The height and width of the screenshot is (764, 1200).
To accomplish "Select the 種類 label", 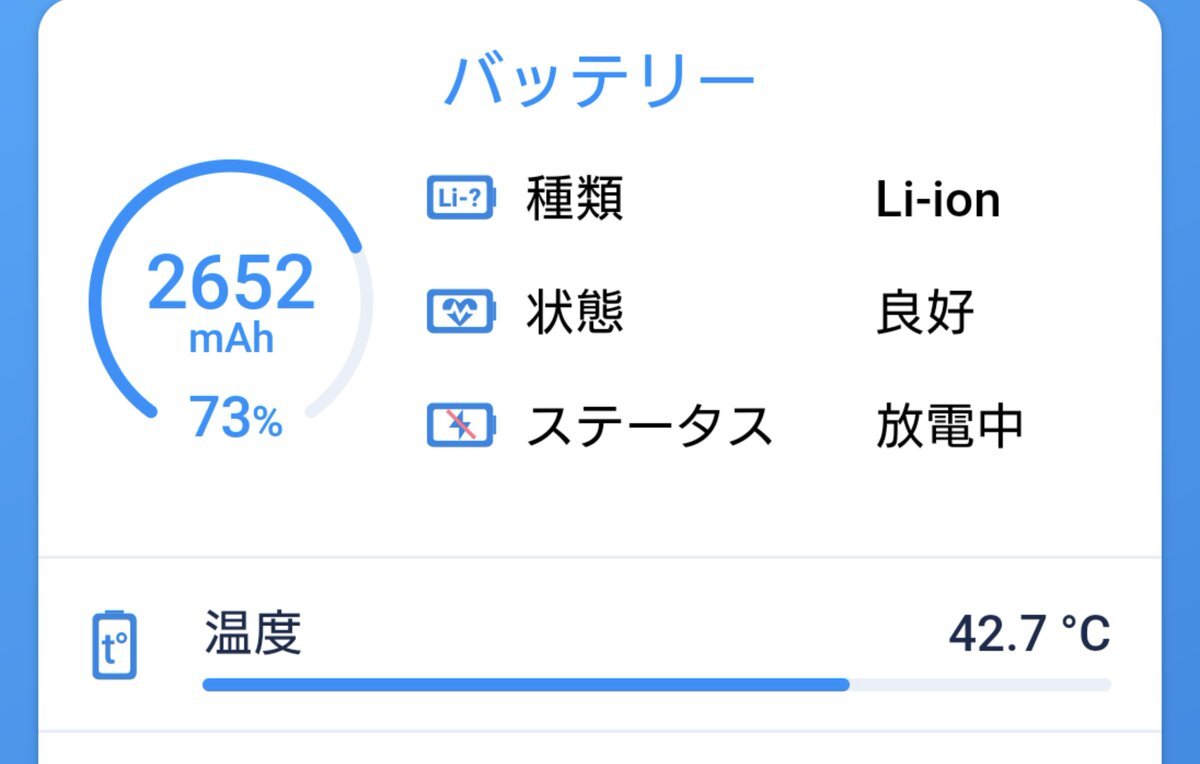I will pos(575,199).
